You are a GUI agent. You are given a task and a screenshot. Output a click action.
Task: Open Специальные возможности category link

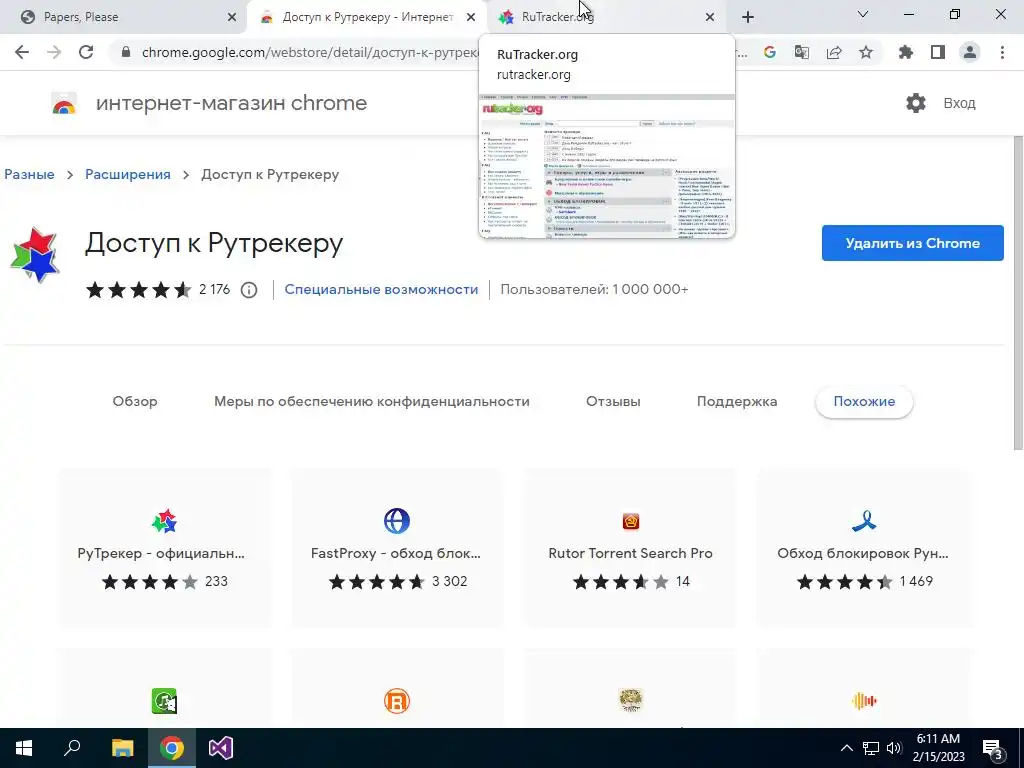(381, 289)
